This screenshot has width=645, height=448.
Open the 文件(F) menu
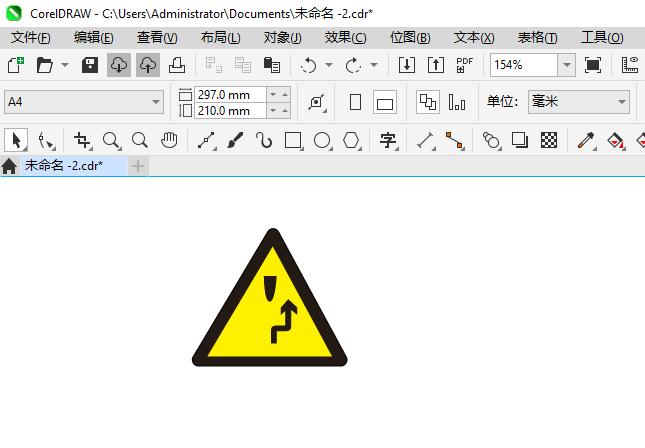(x=30, y=38)
